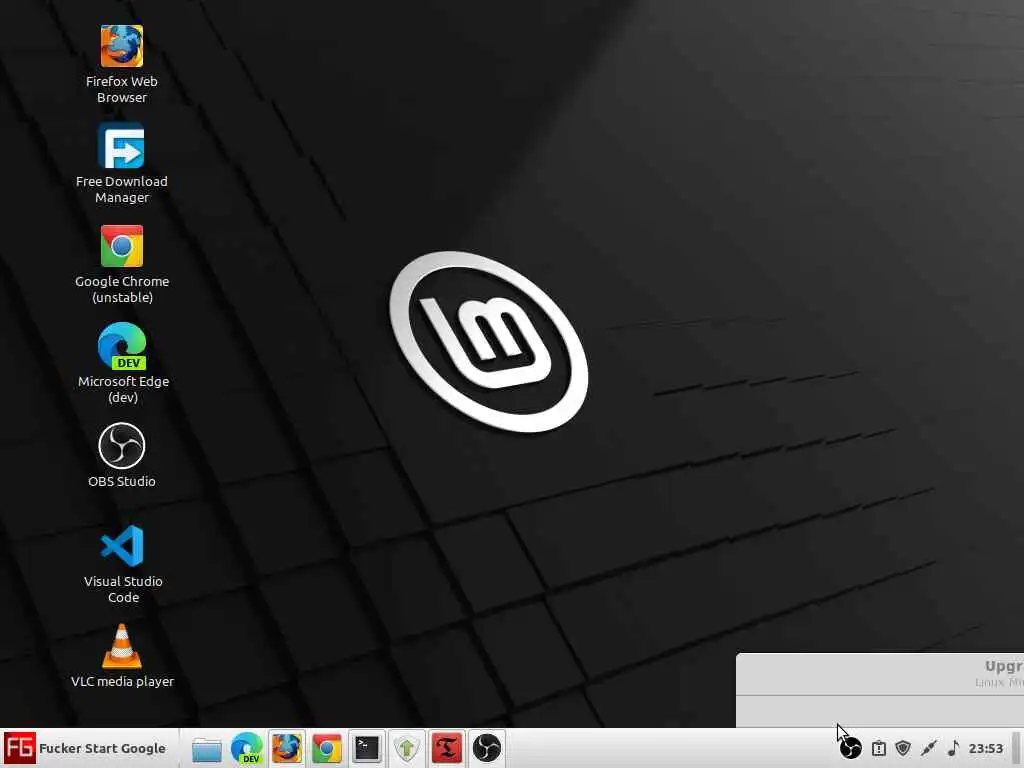Image resolution: width=1024 pixels, height=768 pixels.
Task: Click Edge DEV launcher in the panel
Action: coord(247,748)
